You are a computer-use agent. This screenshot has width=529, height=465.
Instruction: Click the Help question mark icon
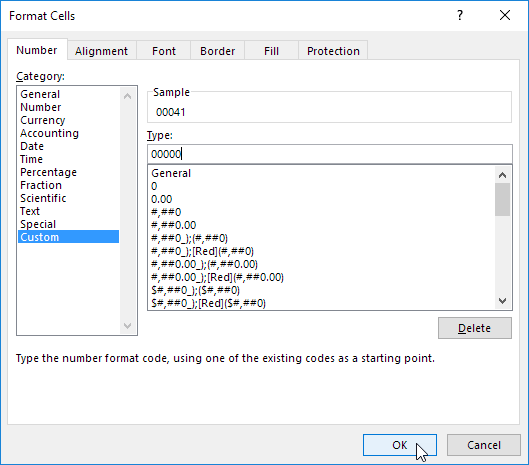click(460, 15)
